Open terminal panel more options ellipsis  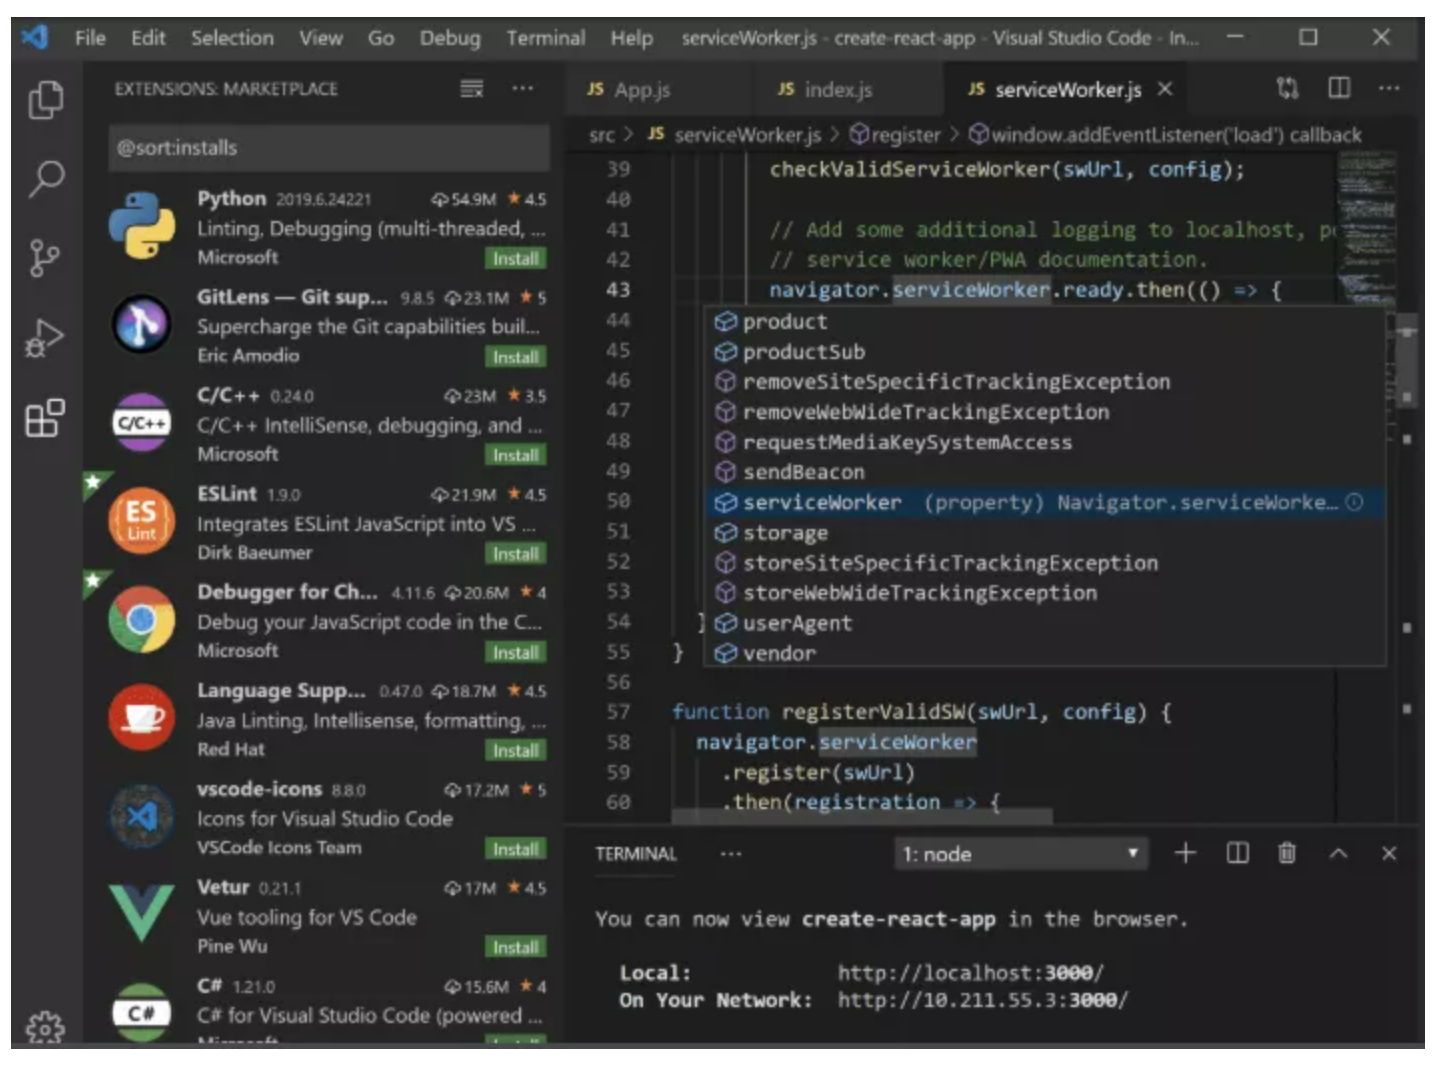731,854
